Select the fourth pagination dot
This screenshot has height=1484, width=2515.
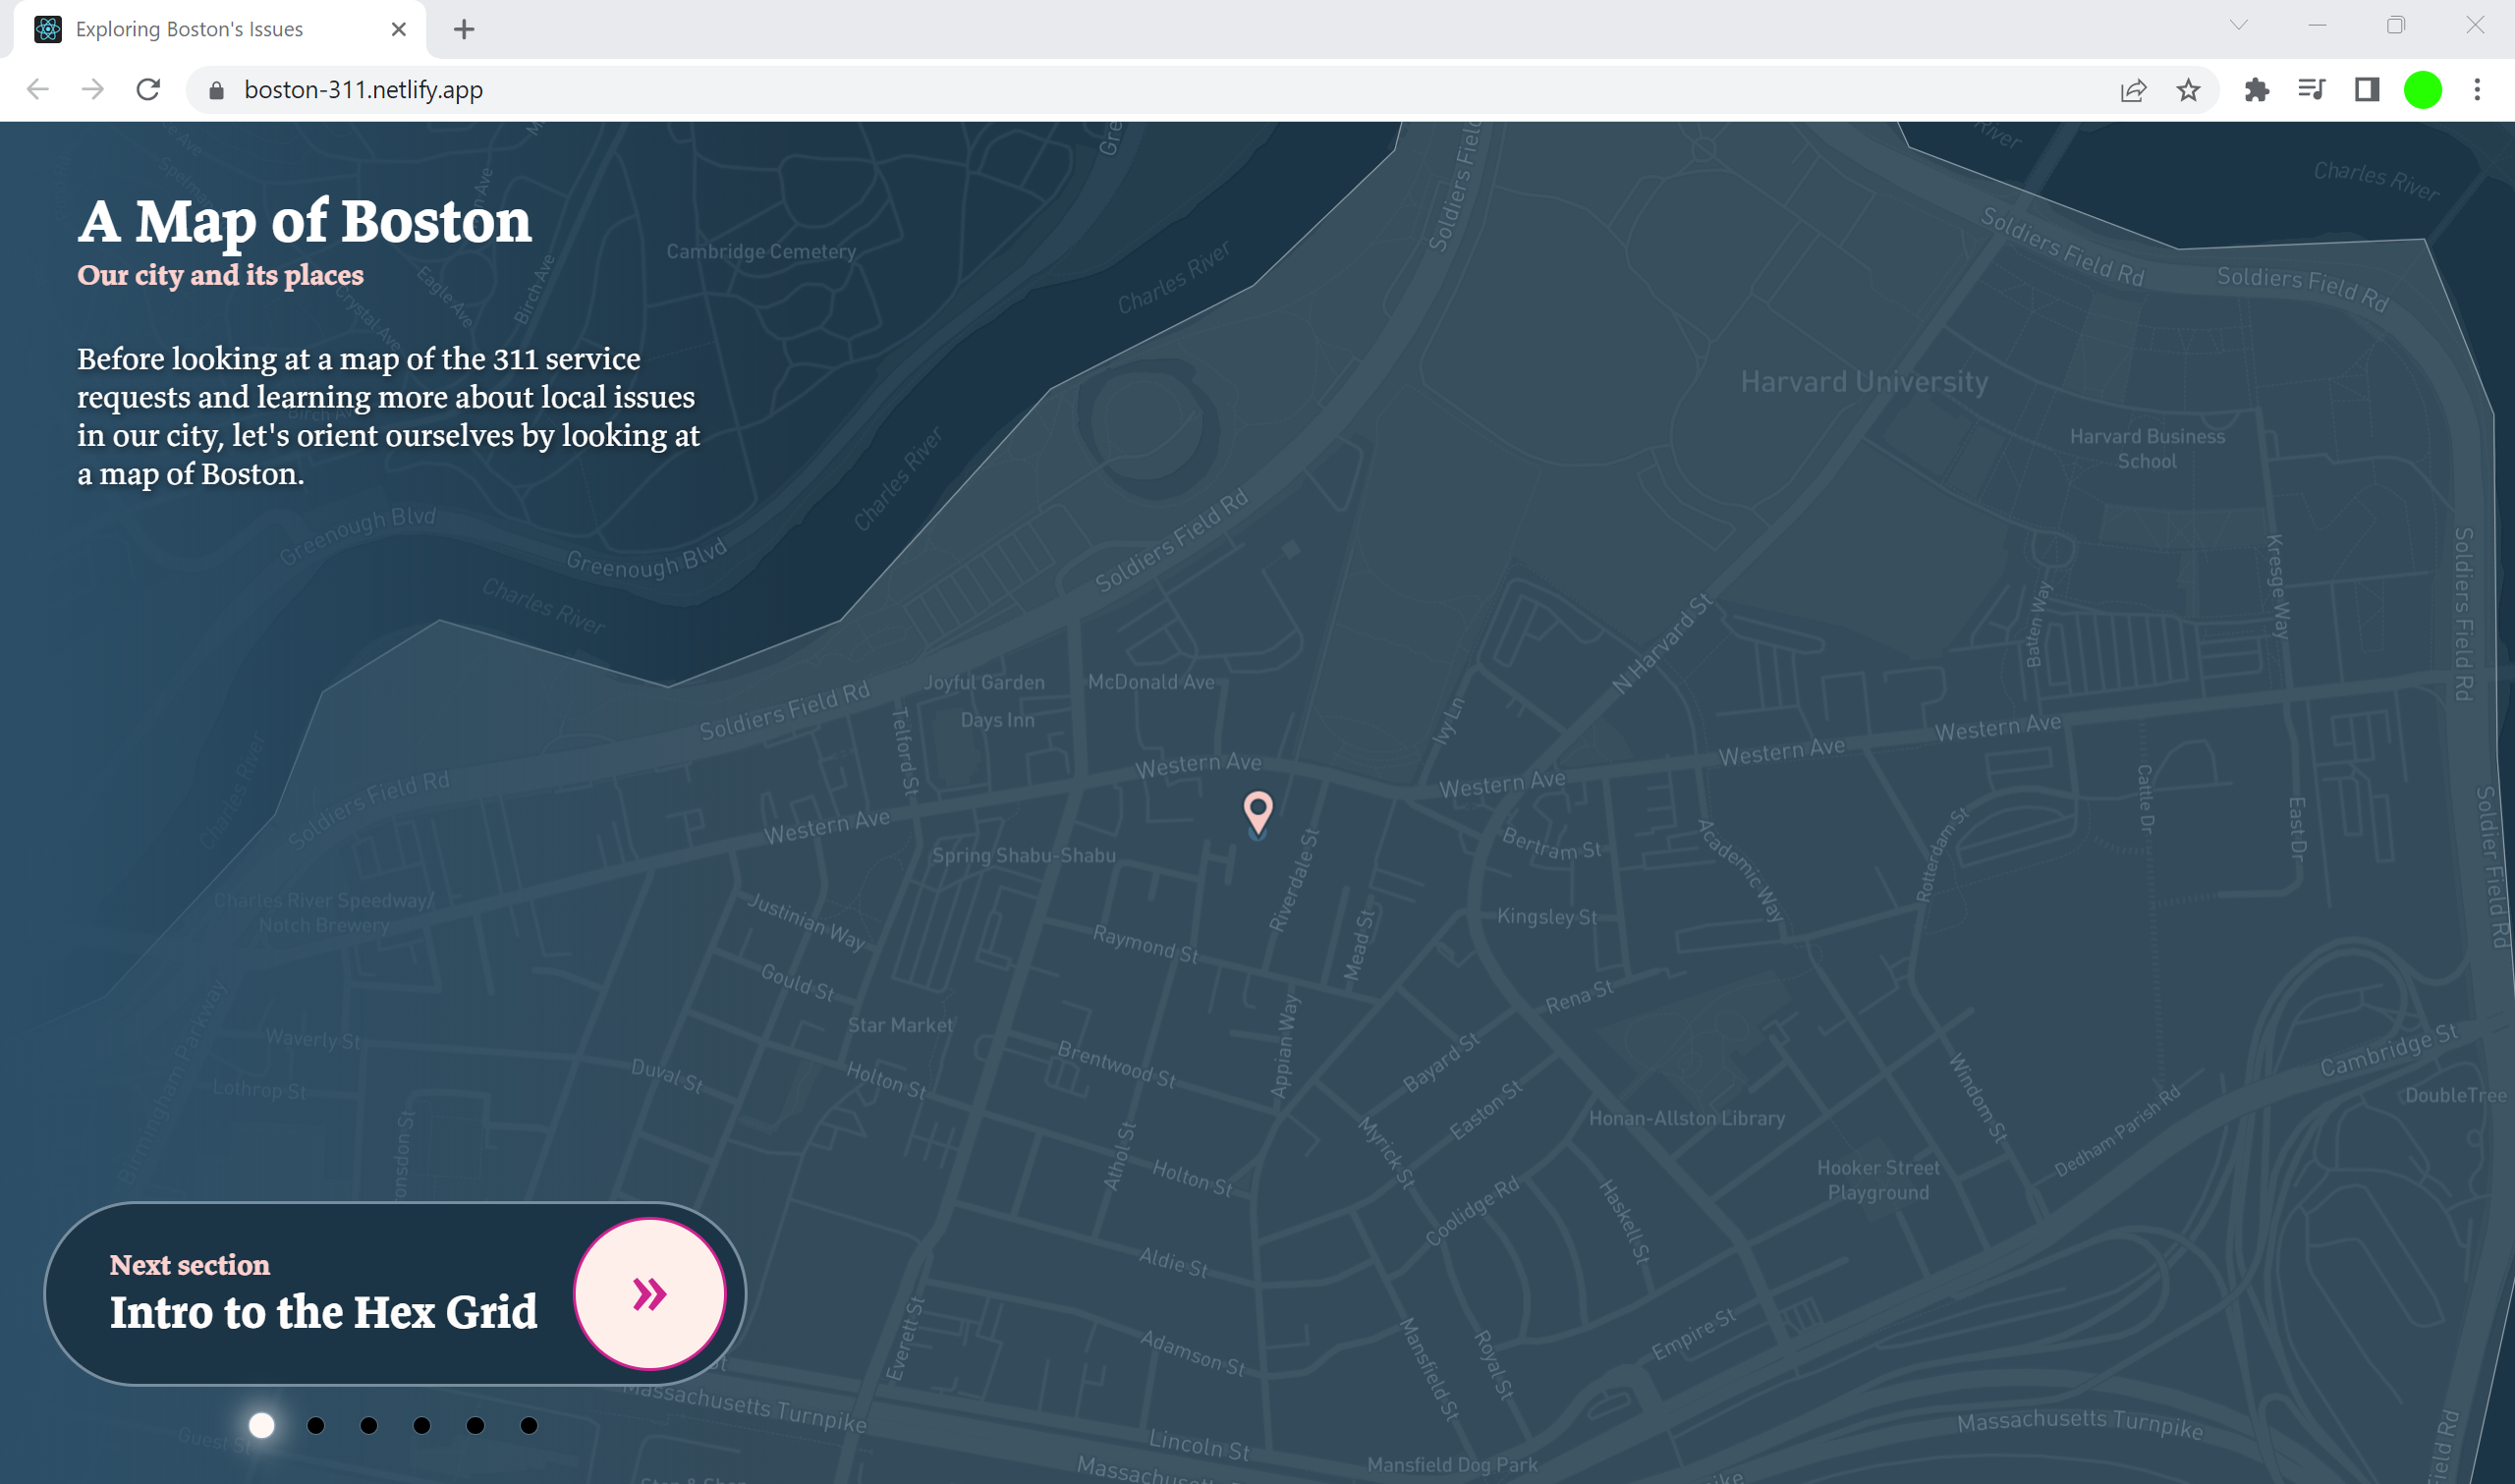(x=422, y=1425)
